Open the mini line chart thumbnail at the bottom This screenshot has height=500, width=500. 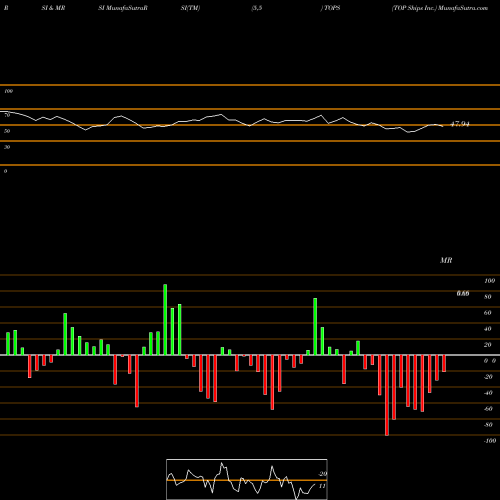247,479
